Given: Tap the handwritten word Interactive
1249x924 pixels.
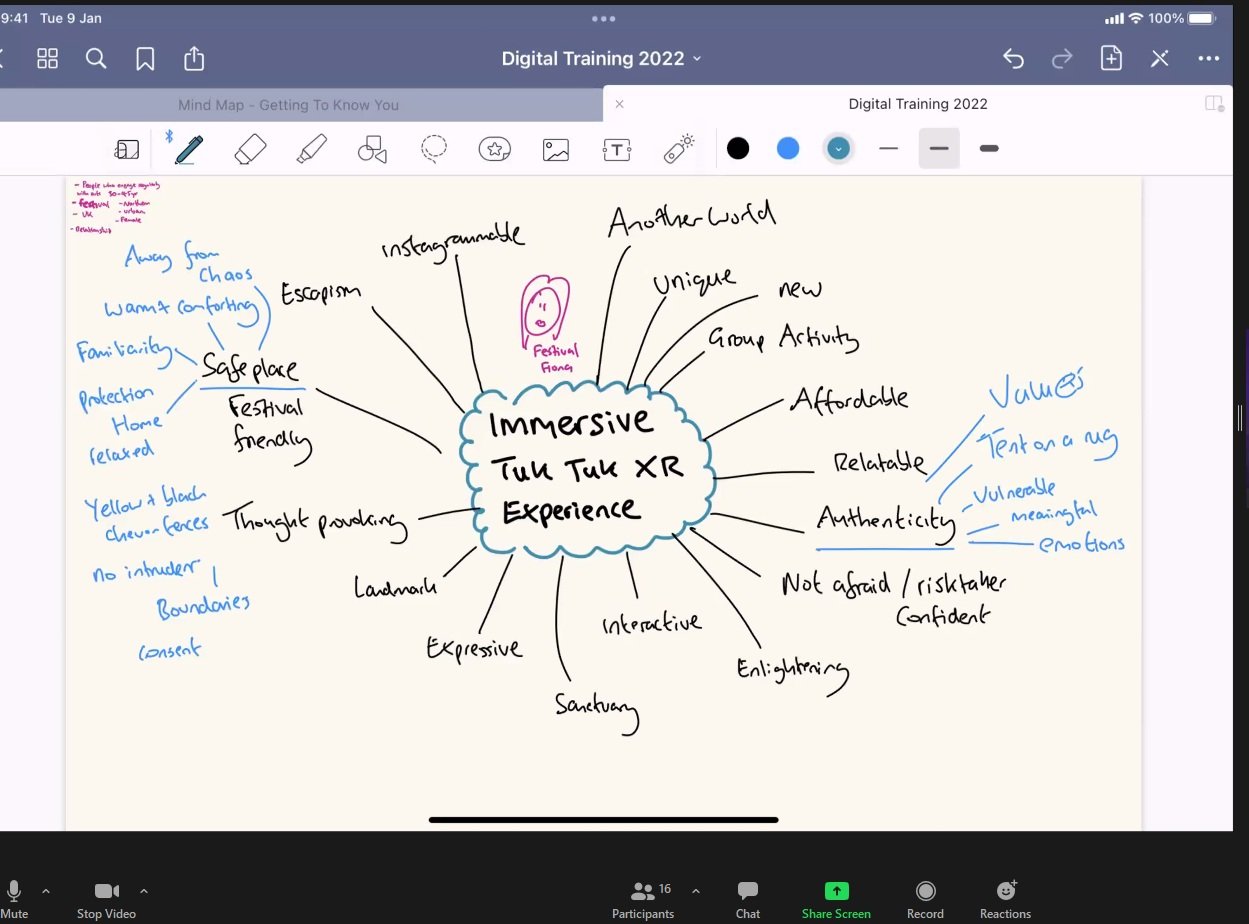Looking at the screenshot, I should 652,624.
